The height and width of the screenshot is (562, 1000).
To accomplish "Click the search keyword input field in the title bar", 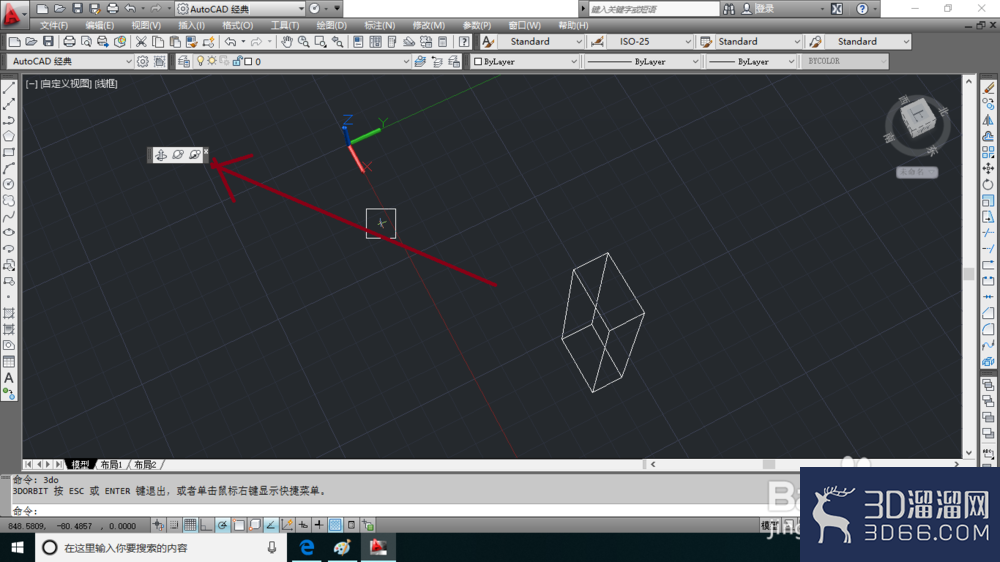I will 653,9.
